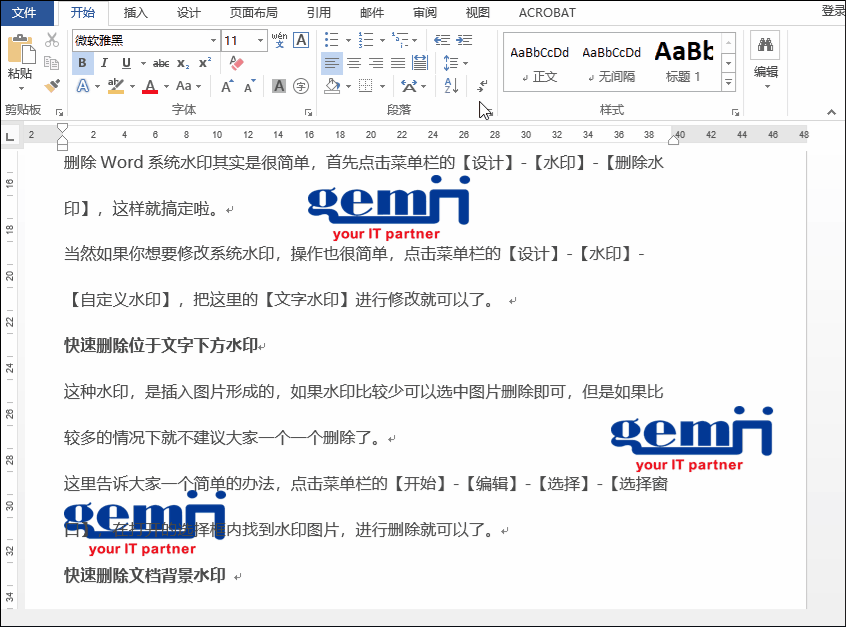Image resolution: width=846 pixels, height=627 pixels.
Task: Click the Find binoculars icon
Action: (763, 45)
